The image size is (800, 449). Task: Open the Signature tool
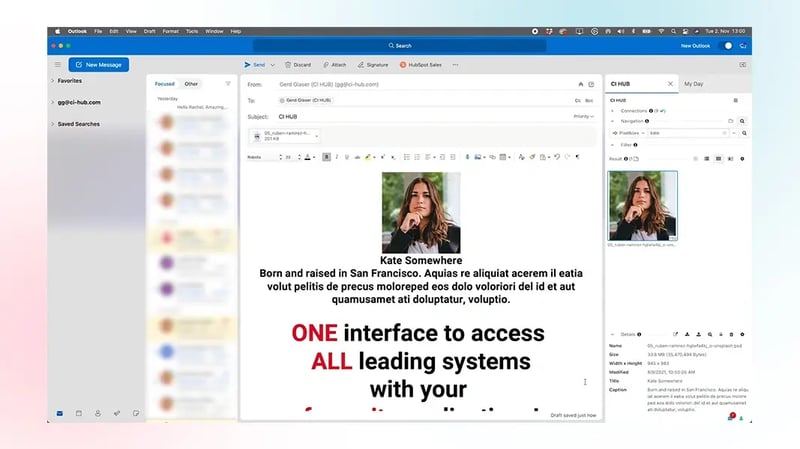(x=372, y=64)
